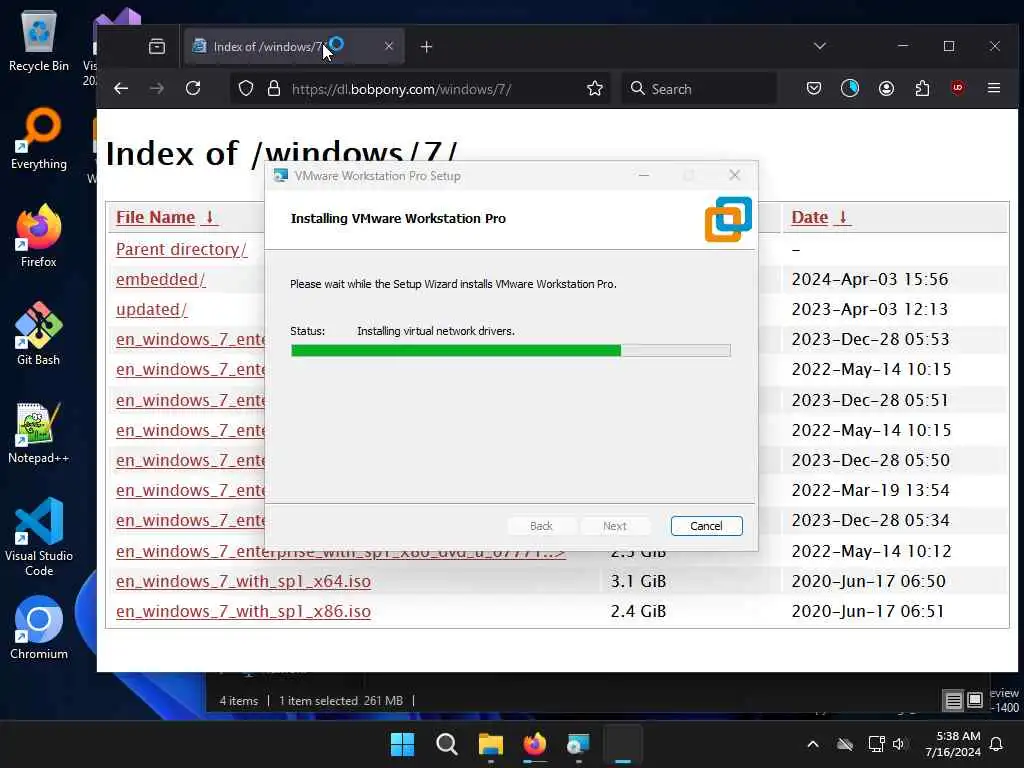
Task: Click the 3.1 GiB size cell
Action: click(638, 581)
